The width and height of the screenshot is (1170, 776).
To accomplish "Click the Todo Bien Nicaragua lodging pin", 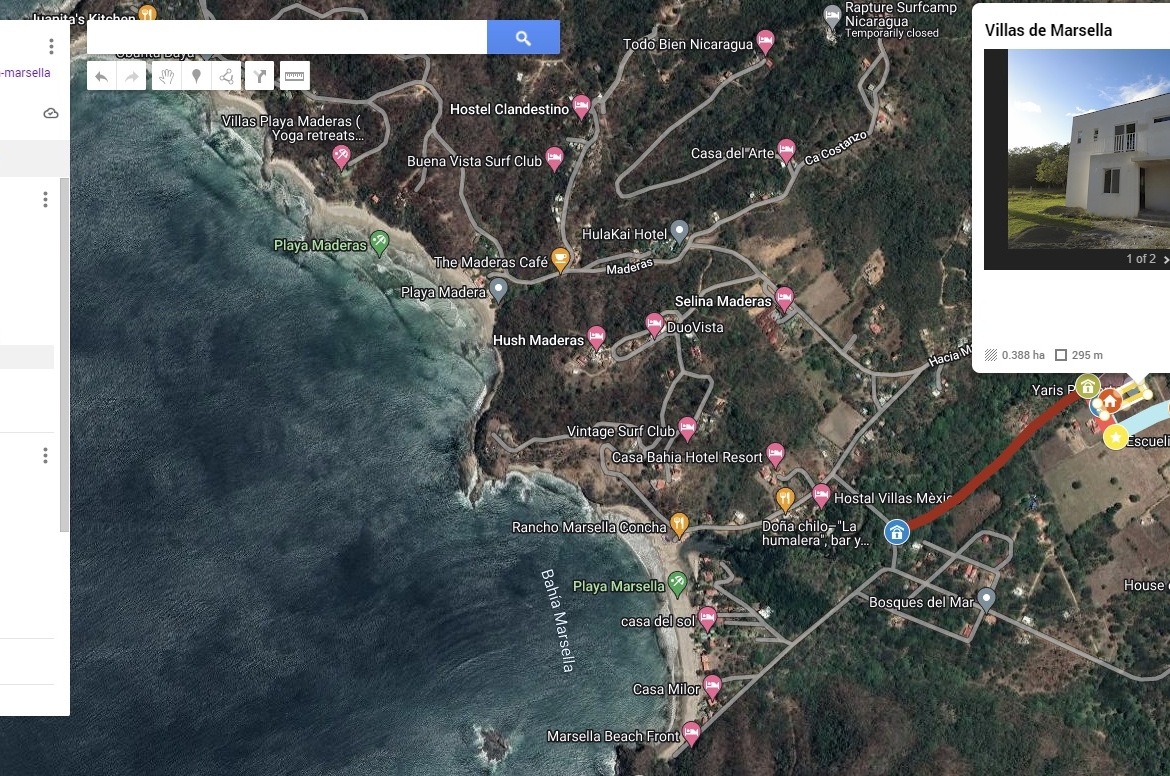I will click(765, 42).
